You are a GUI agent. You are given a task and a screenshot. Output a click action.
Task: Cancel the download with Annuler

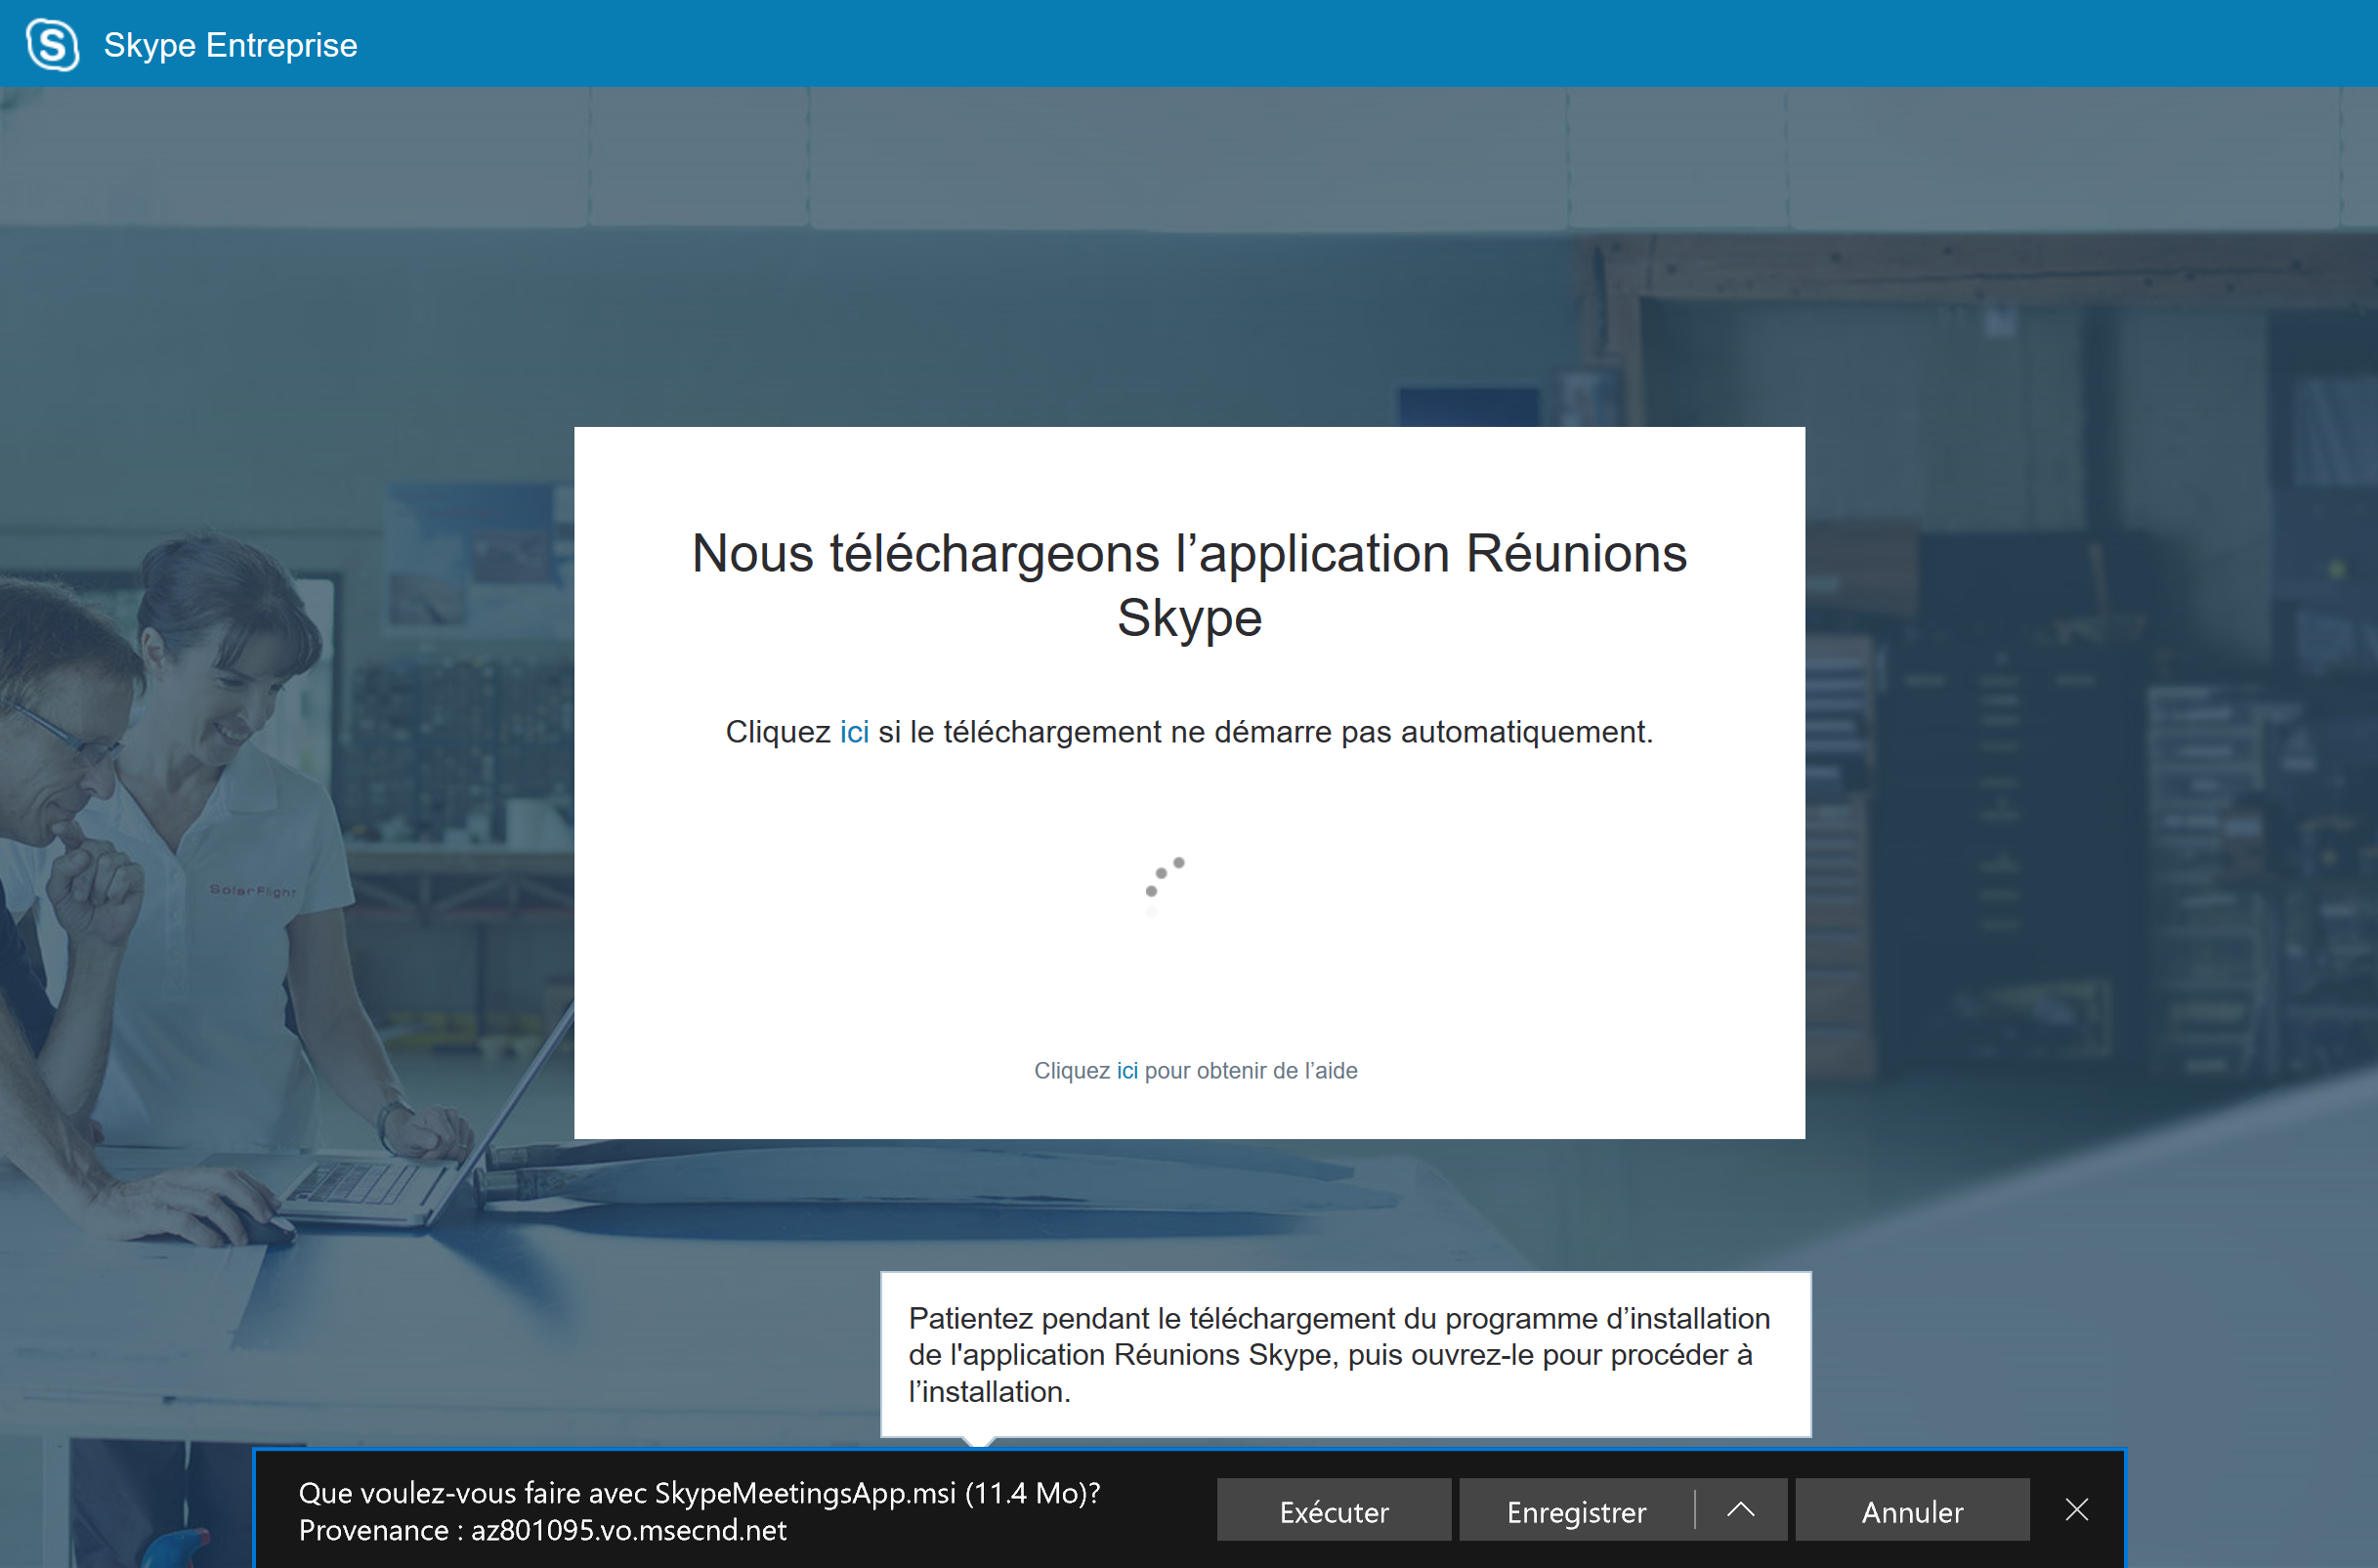(x=1912, y=1510)
